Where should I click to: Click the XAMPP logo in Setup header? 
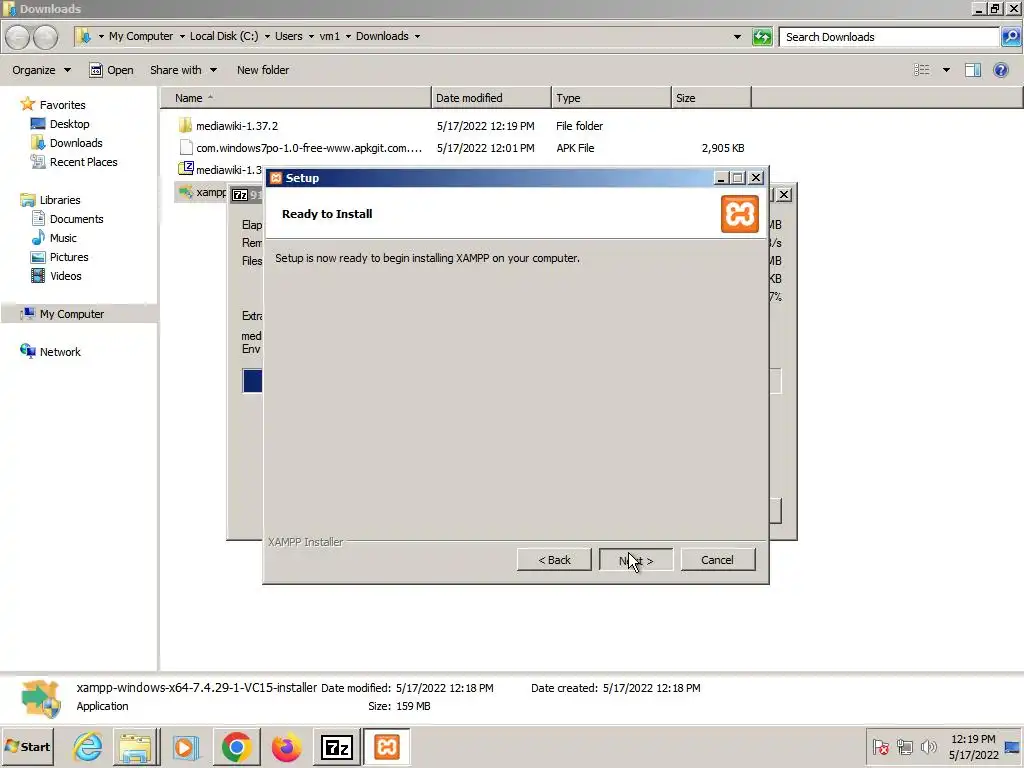tap(739, 214)
